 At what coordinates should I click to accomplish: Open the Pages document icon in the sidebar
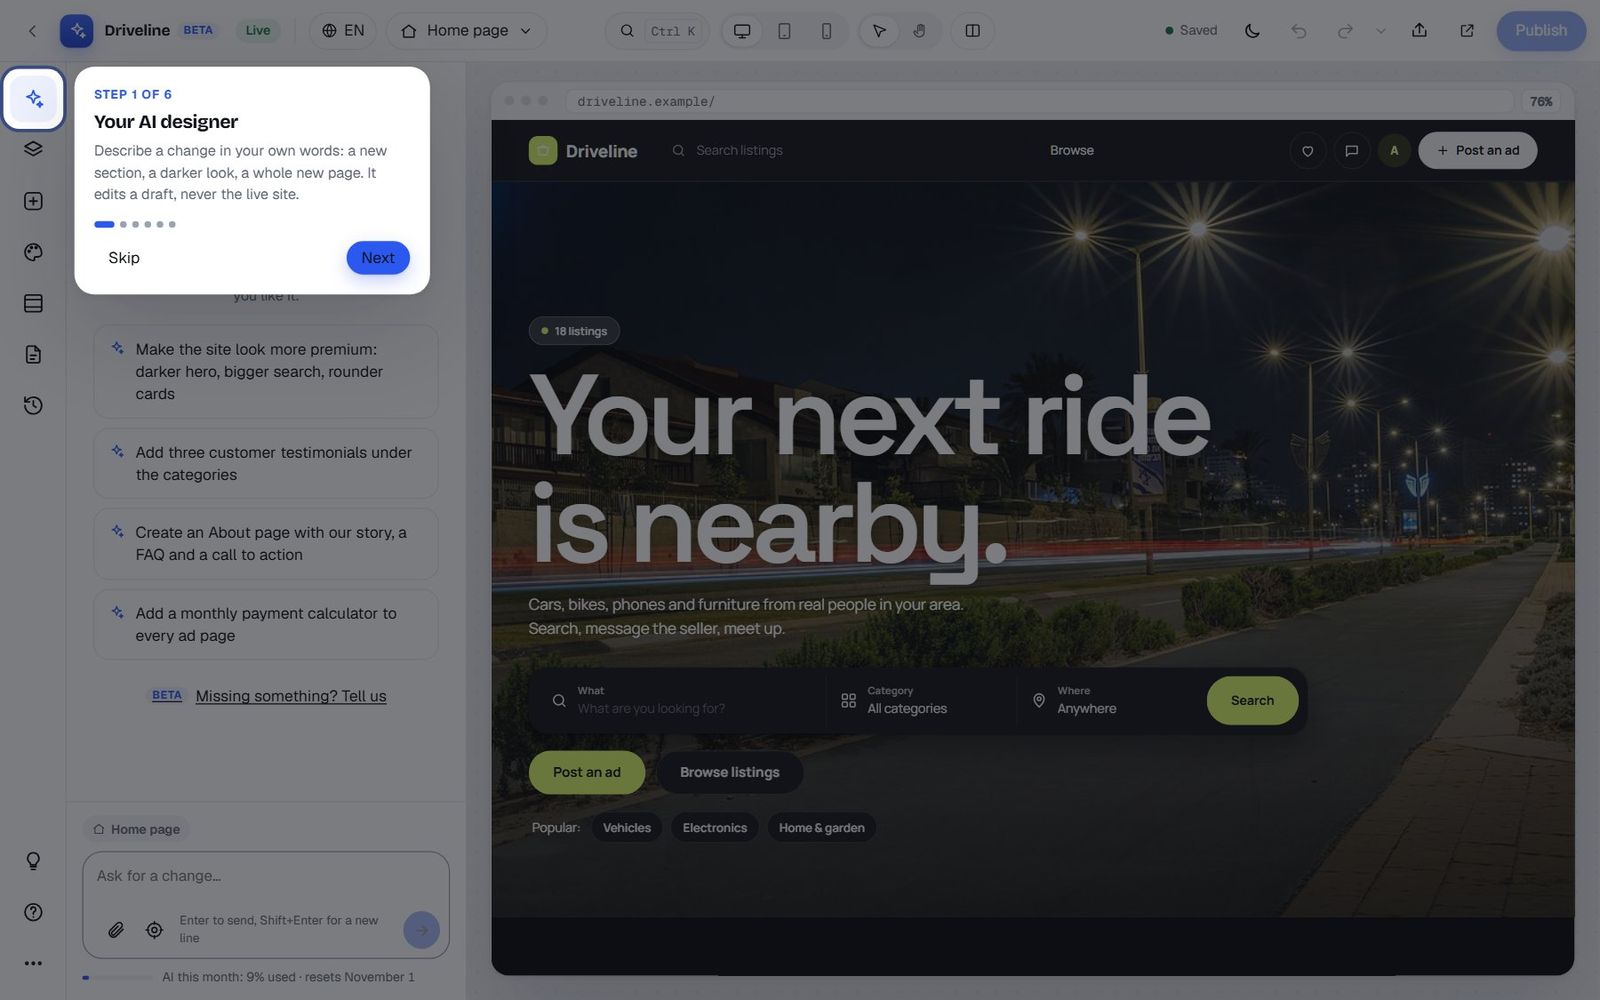pos(33,354)
